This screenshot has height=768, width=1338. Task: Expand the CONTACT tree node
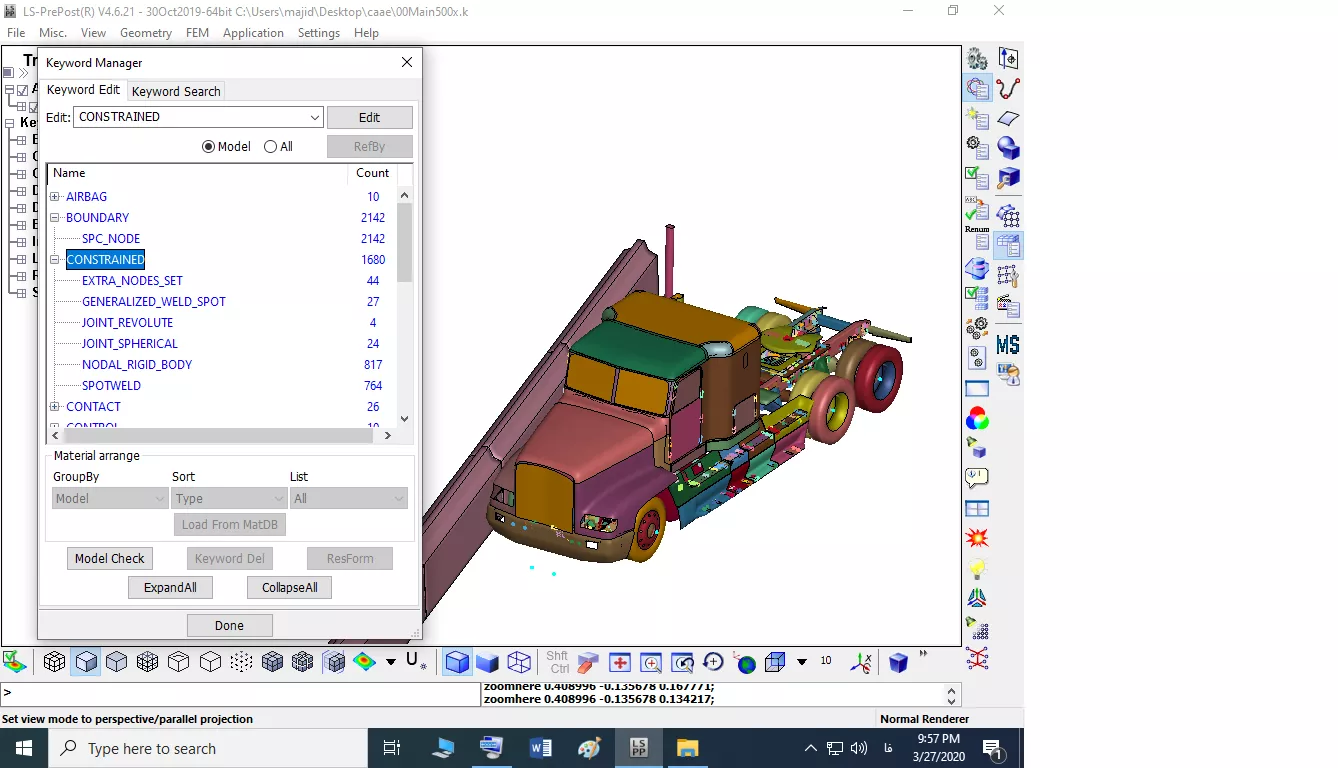(x=55, y=407)
